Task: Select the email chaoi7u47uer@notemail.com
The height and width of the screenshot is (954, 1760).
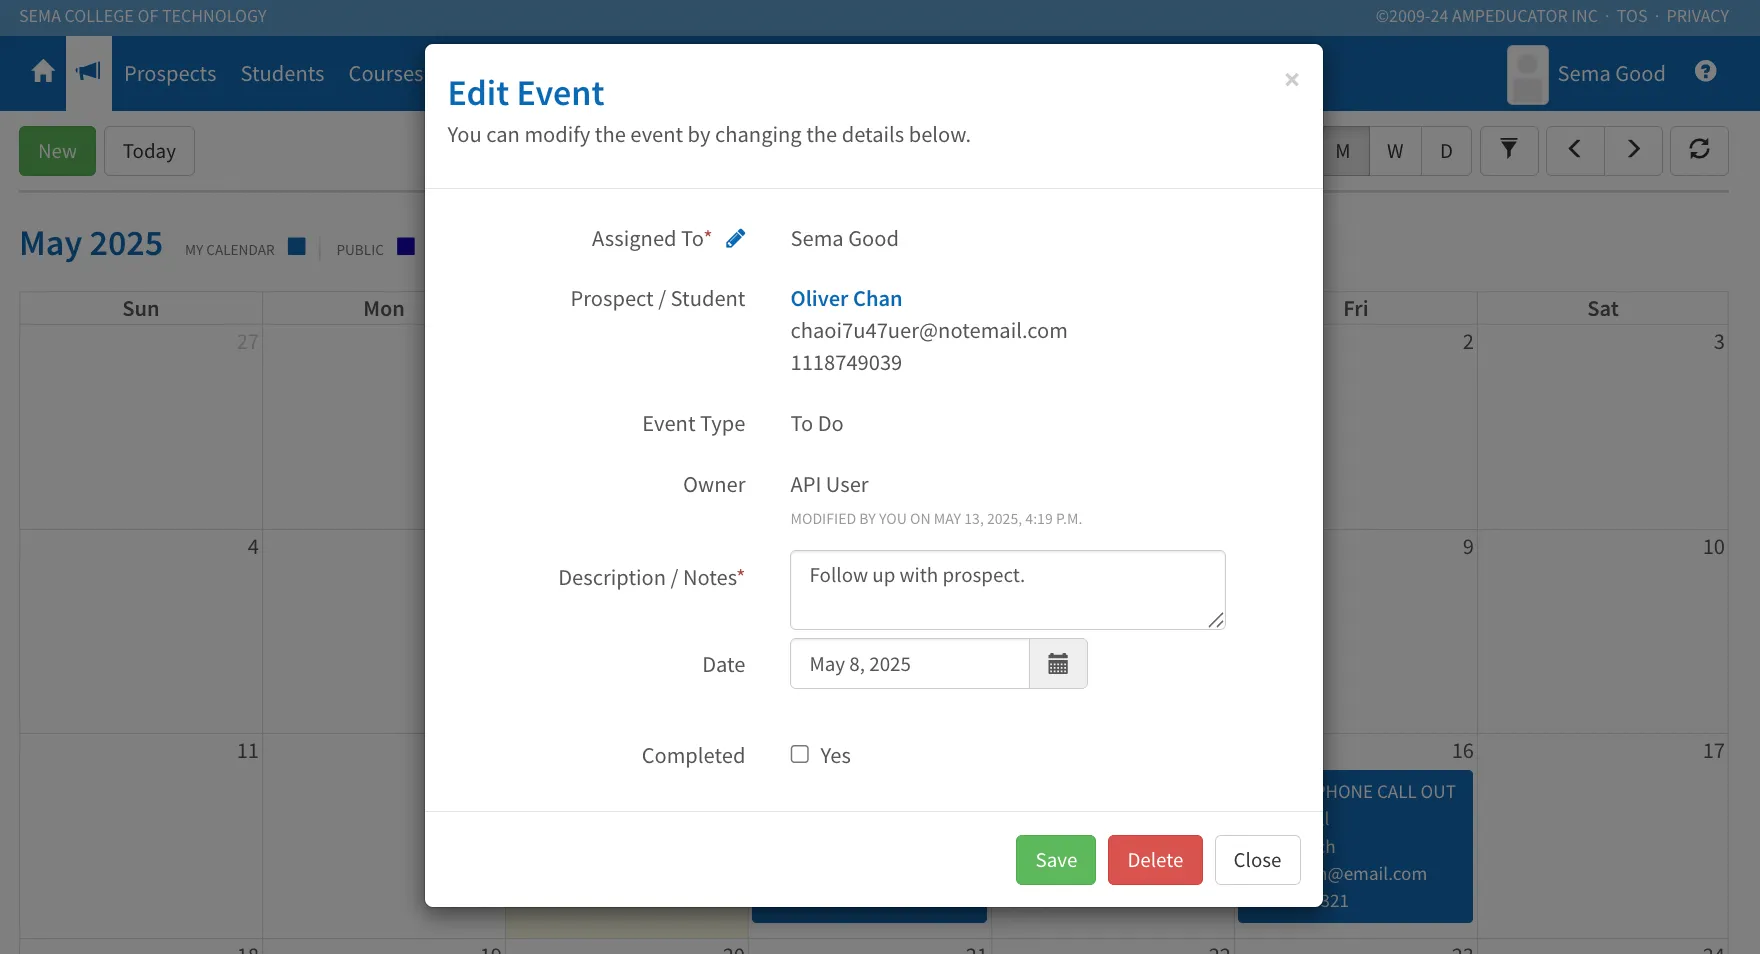Action: (x=928, y=331)
